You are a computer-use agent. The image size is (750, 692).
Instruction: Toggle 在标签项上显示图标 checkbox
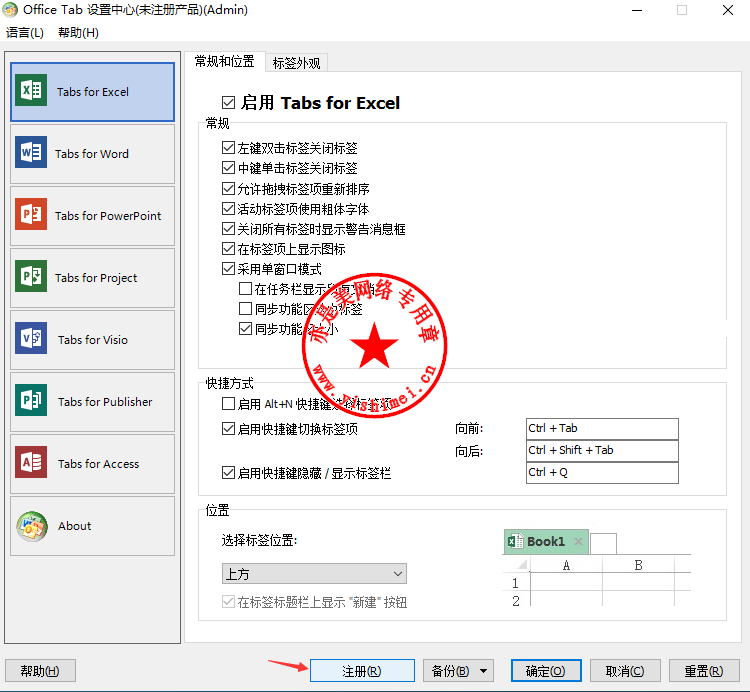coord(229,249)
